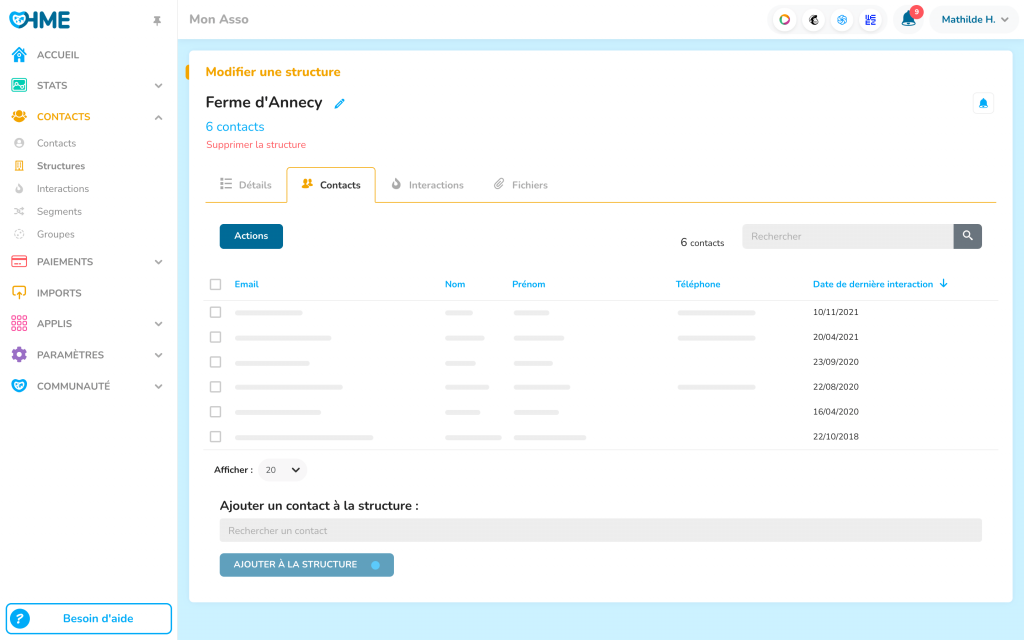Open the QR code icon in top bar
This screenshot has height=640, width=1024.
click(x=870, y=20)
